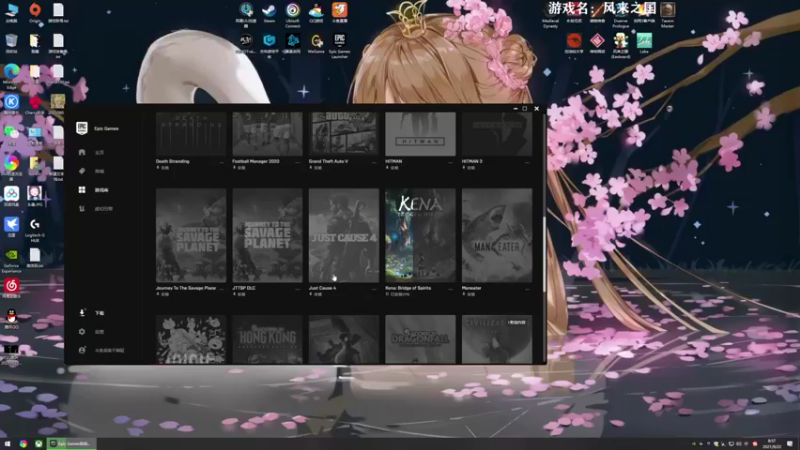Screen dimensions: 800x450
Task: Open the Just Cause 4 game cover
Action: 344,235
